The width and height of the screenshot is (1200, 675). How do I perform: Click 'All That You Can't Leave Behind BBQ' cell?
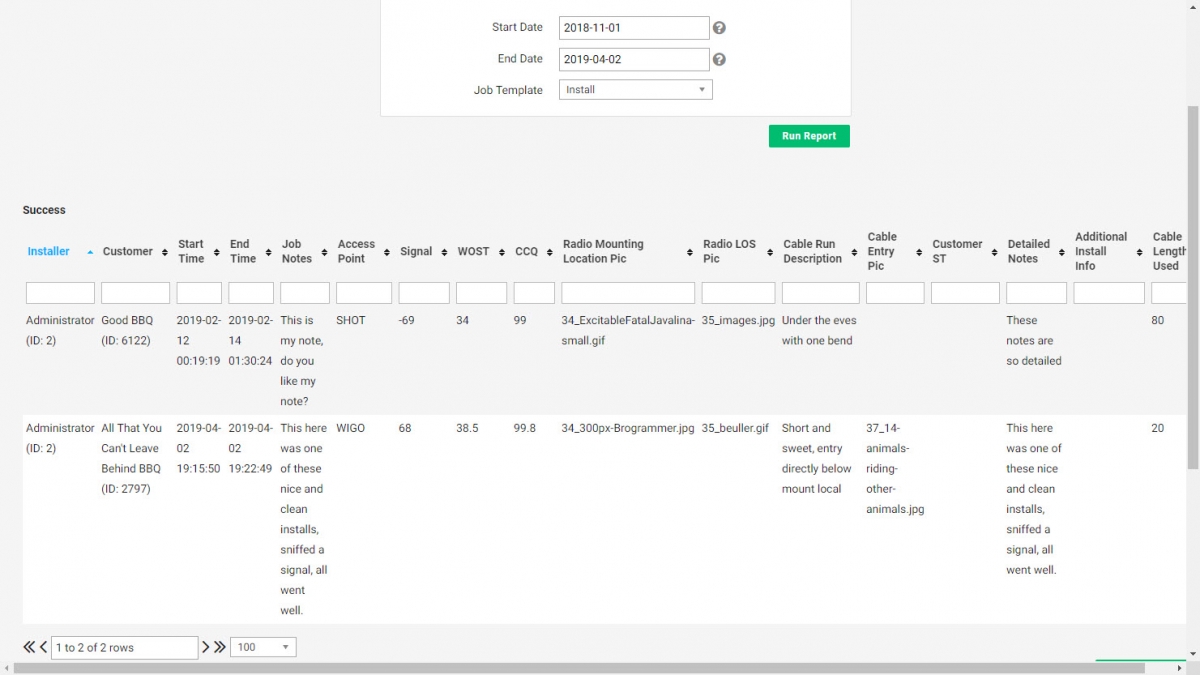131,458
